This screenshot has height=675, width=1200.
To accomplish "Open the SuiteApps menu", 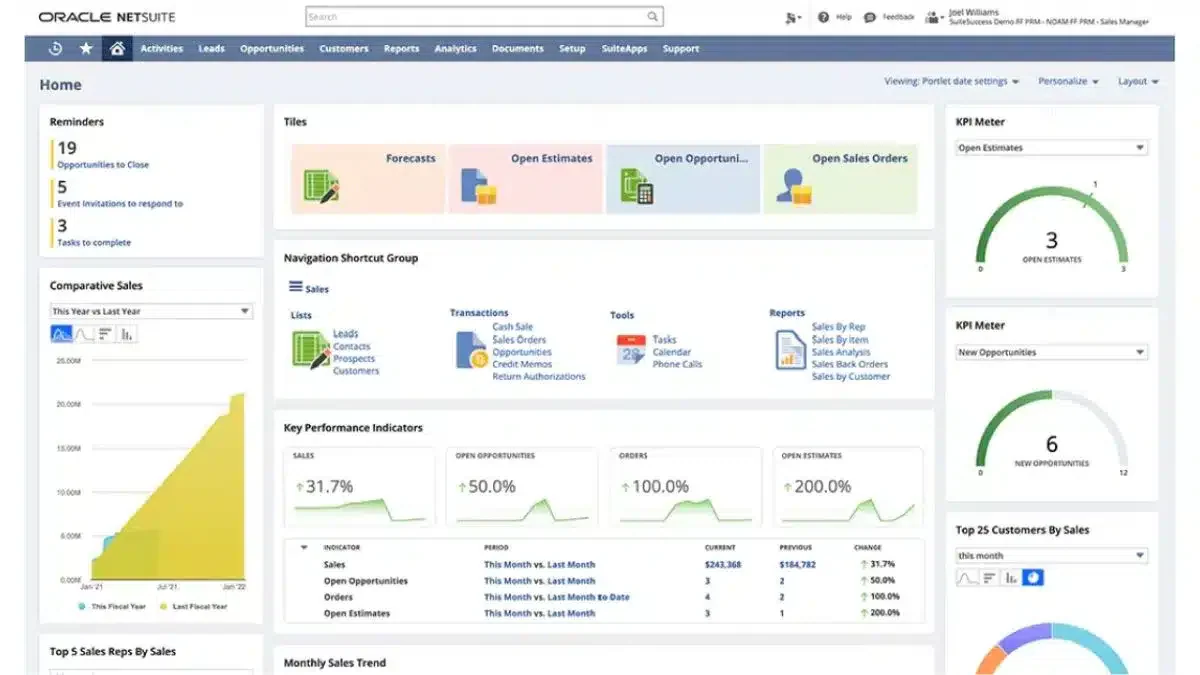I will 625,48.
